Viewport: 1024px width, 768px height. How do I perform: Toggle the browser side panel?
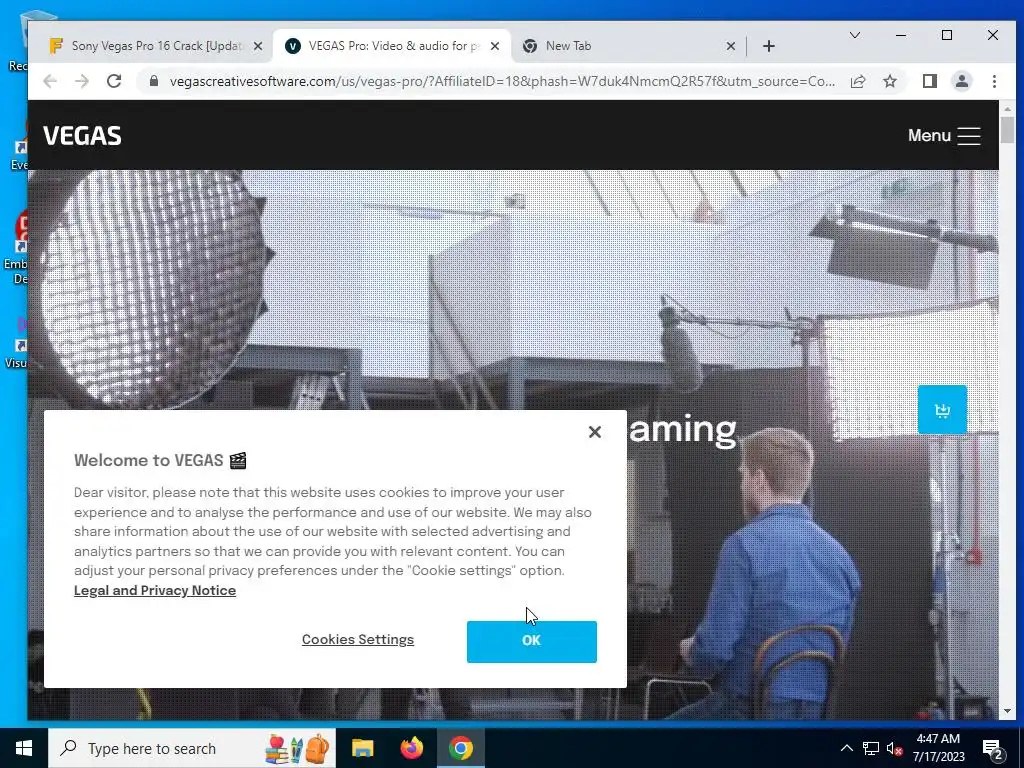[x=930, y=81]
